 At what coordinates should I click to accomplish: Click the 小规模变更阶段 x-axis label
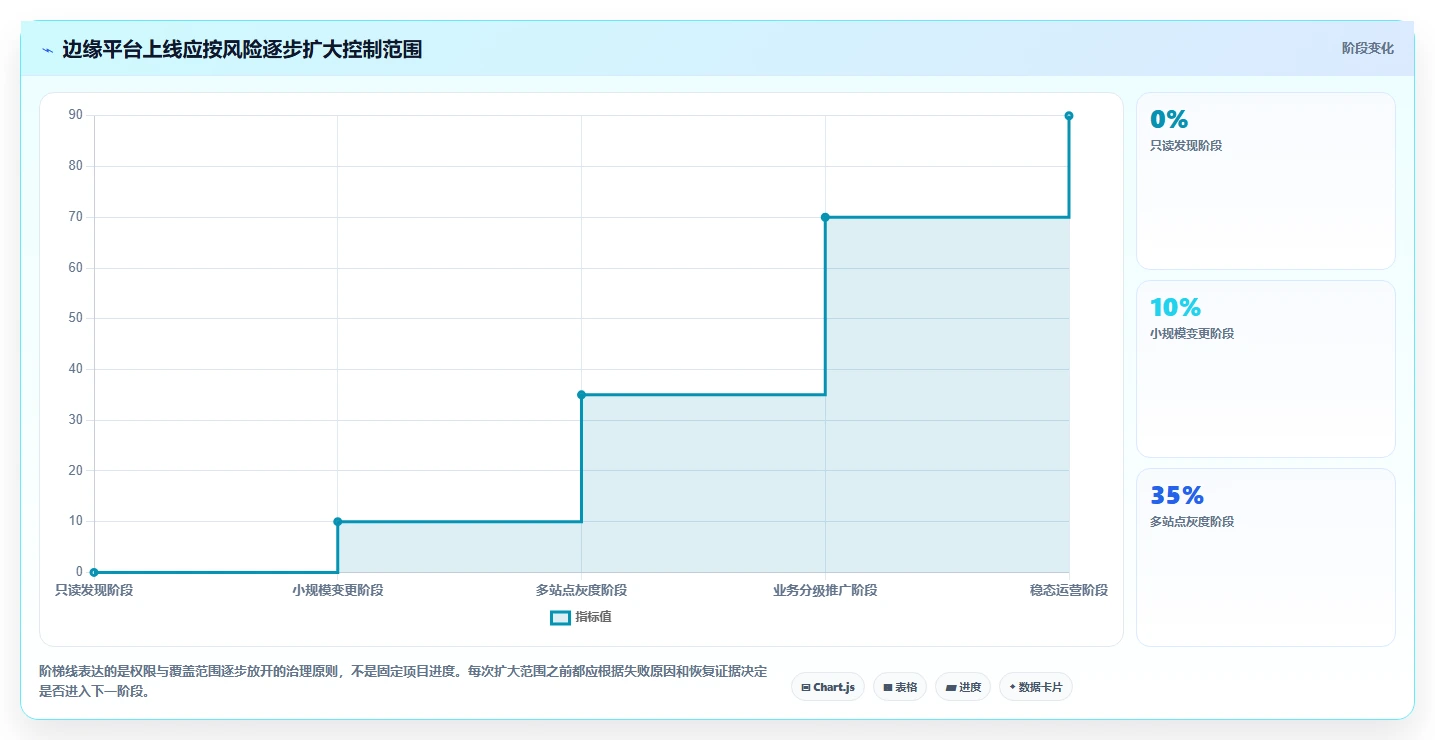[338, 590]
